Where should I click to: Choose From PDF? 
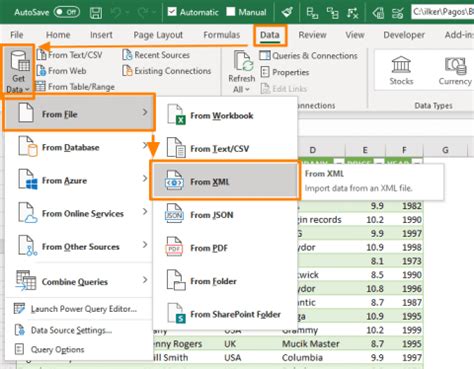[x=225, y=248]
